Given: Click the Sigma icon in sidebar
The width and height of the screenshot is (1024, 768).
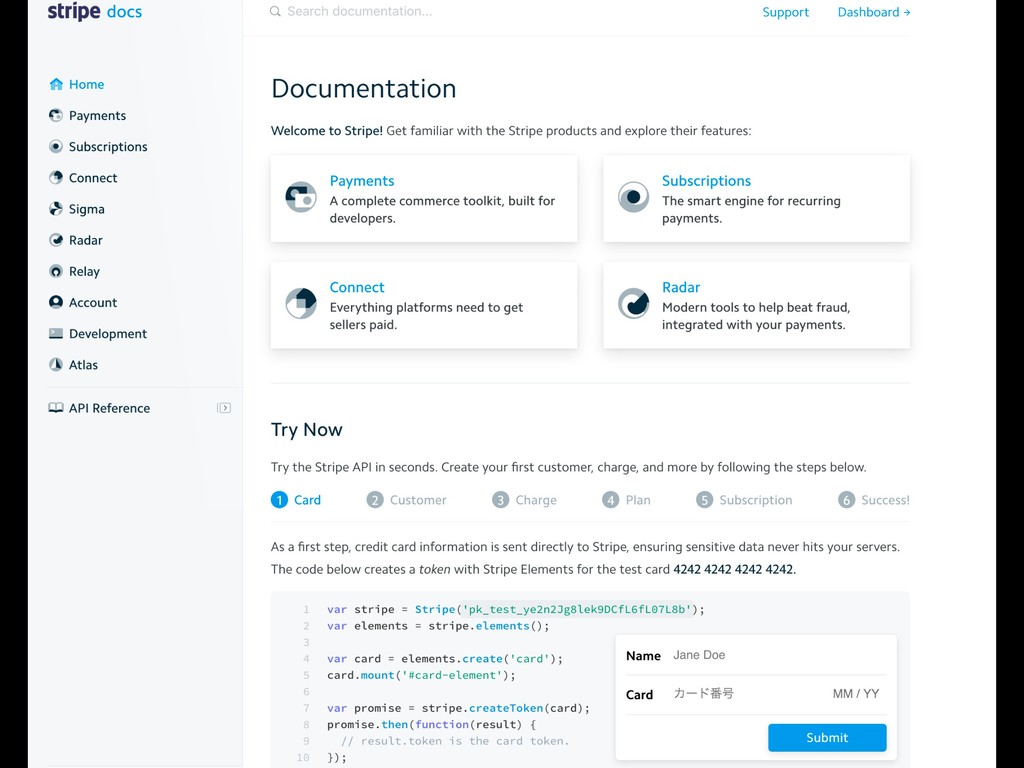Looking at the screenshot, I should coord(56,209).
